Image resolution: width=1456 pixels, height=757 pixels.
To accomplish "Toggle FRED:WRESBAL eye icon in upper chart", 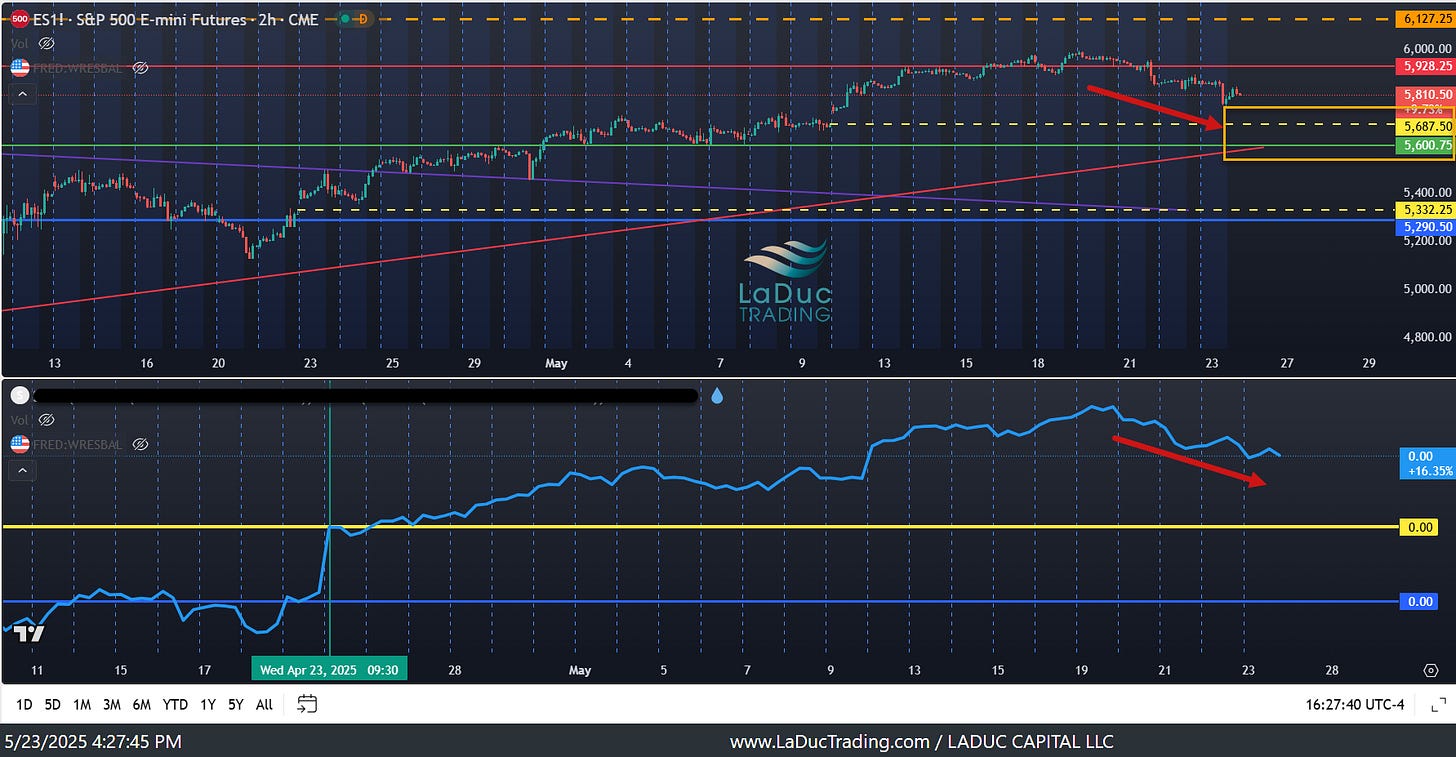I will click(141, 68).
